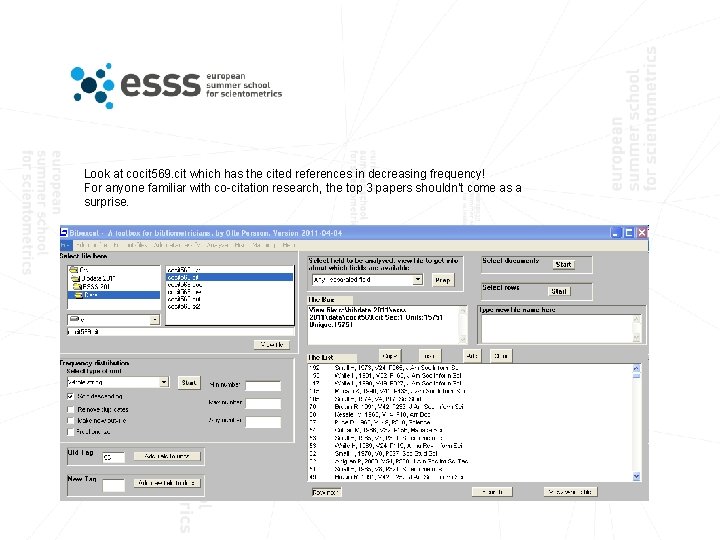
Task: Click The List scrollbar down arrow
Action: (636, 477)
